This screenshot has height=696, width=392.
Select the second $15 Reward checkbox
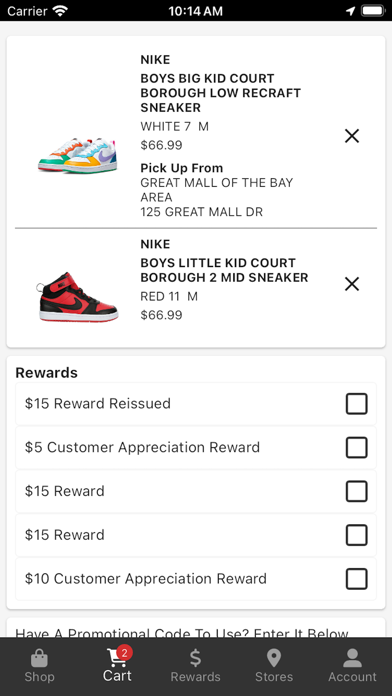pos(356,535)
